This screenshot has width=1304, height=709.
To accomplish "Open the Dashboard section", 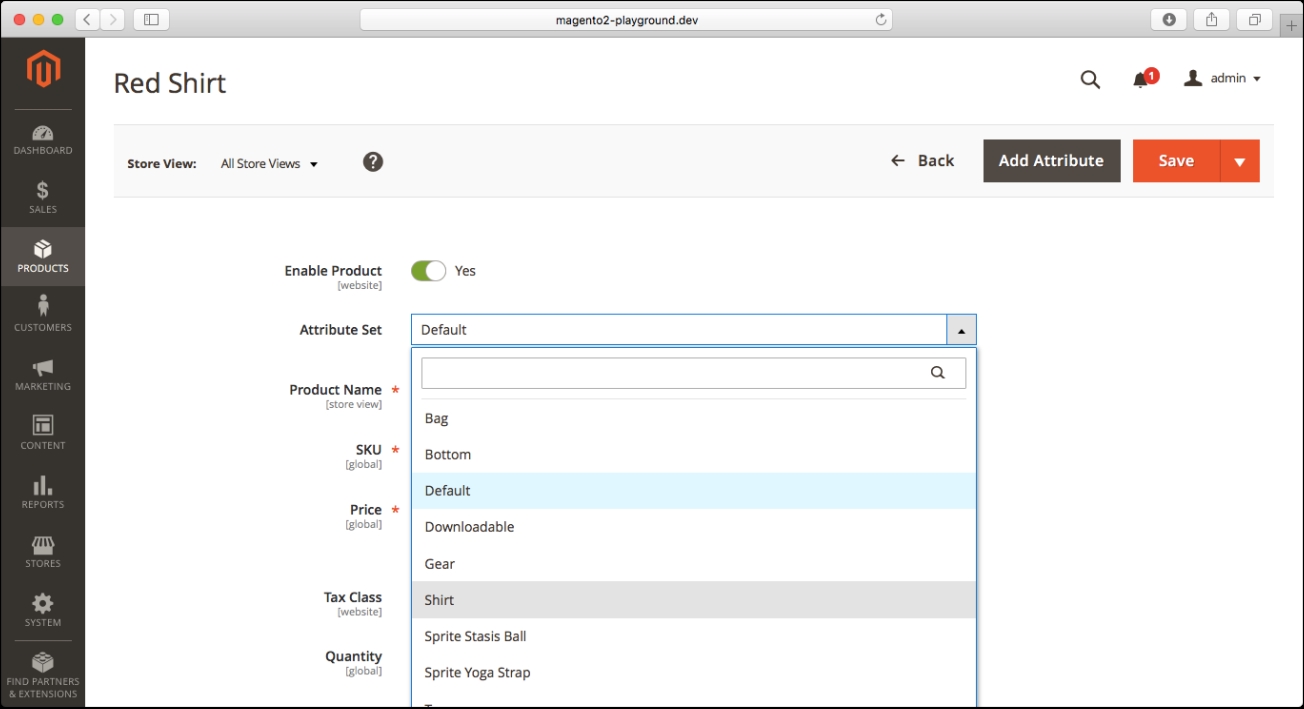I will (43, 139).
